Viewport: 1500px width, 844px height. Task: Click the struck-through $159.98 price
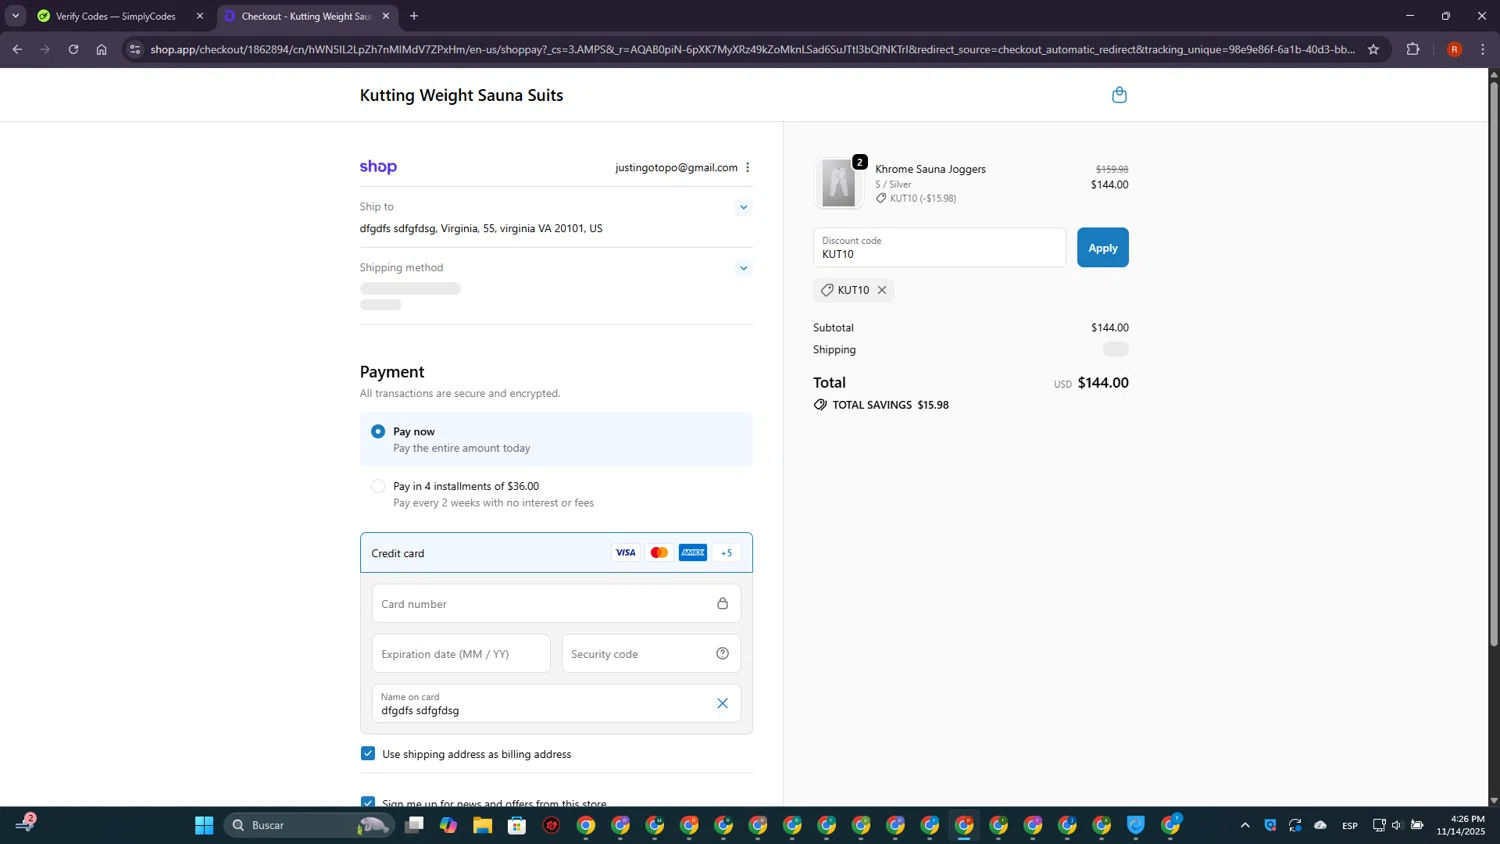(x=1112, y=169)
